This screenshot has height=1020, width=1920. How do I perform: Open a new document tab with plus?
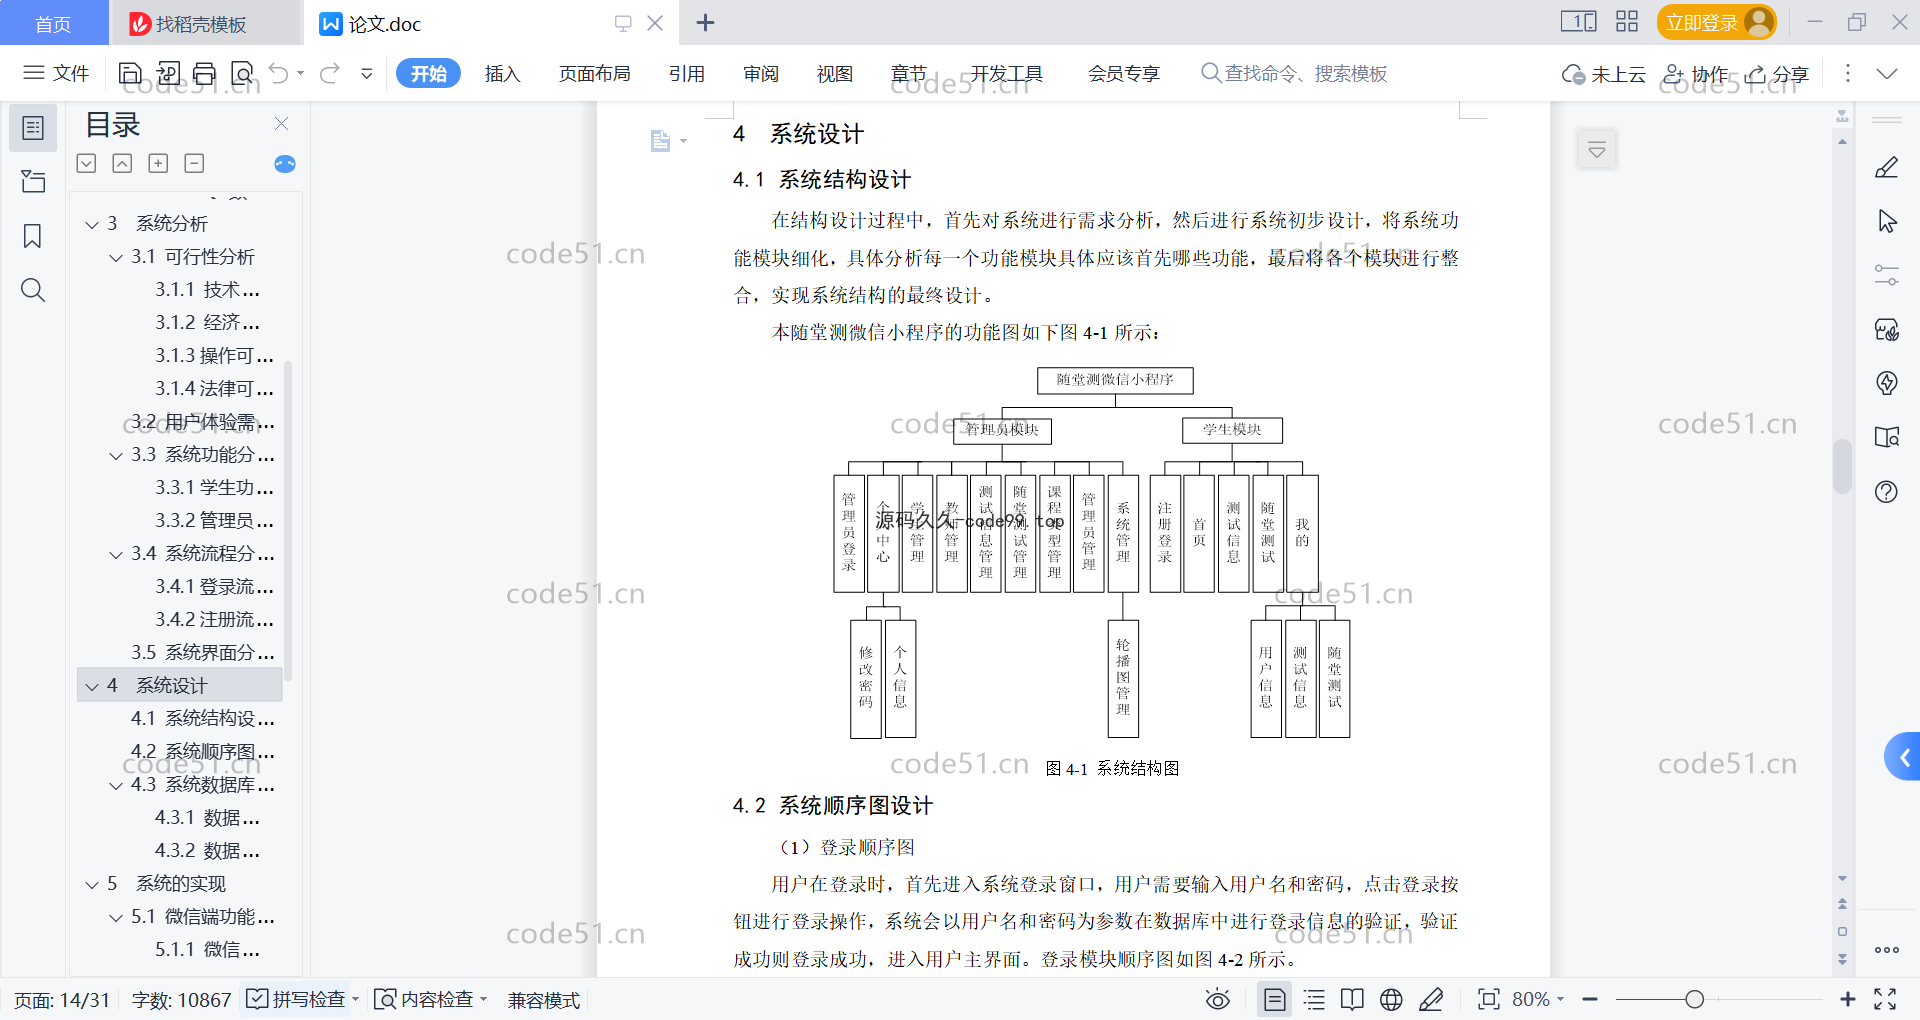705,22
